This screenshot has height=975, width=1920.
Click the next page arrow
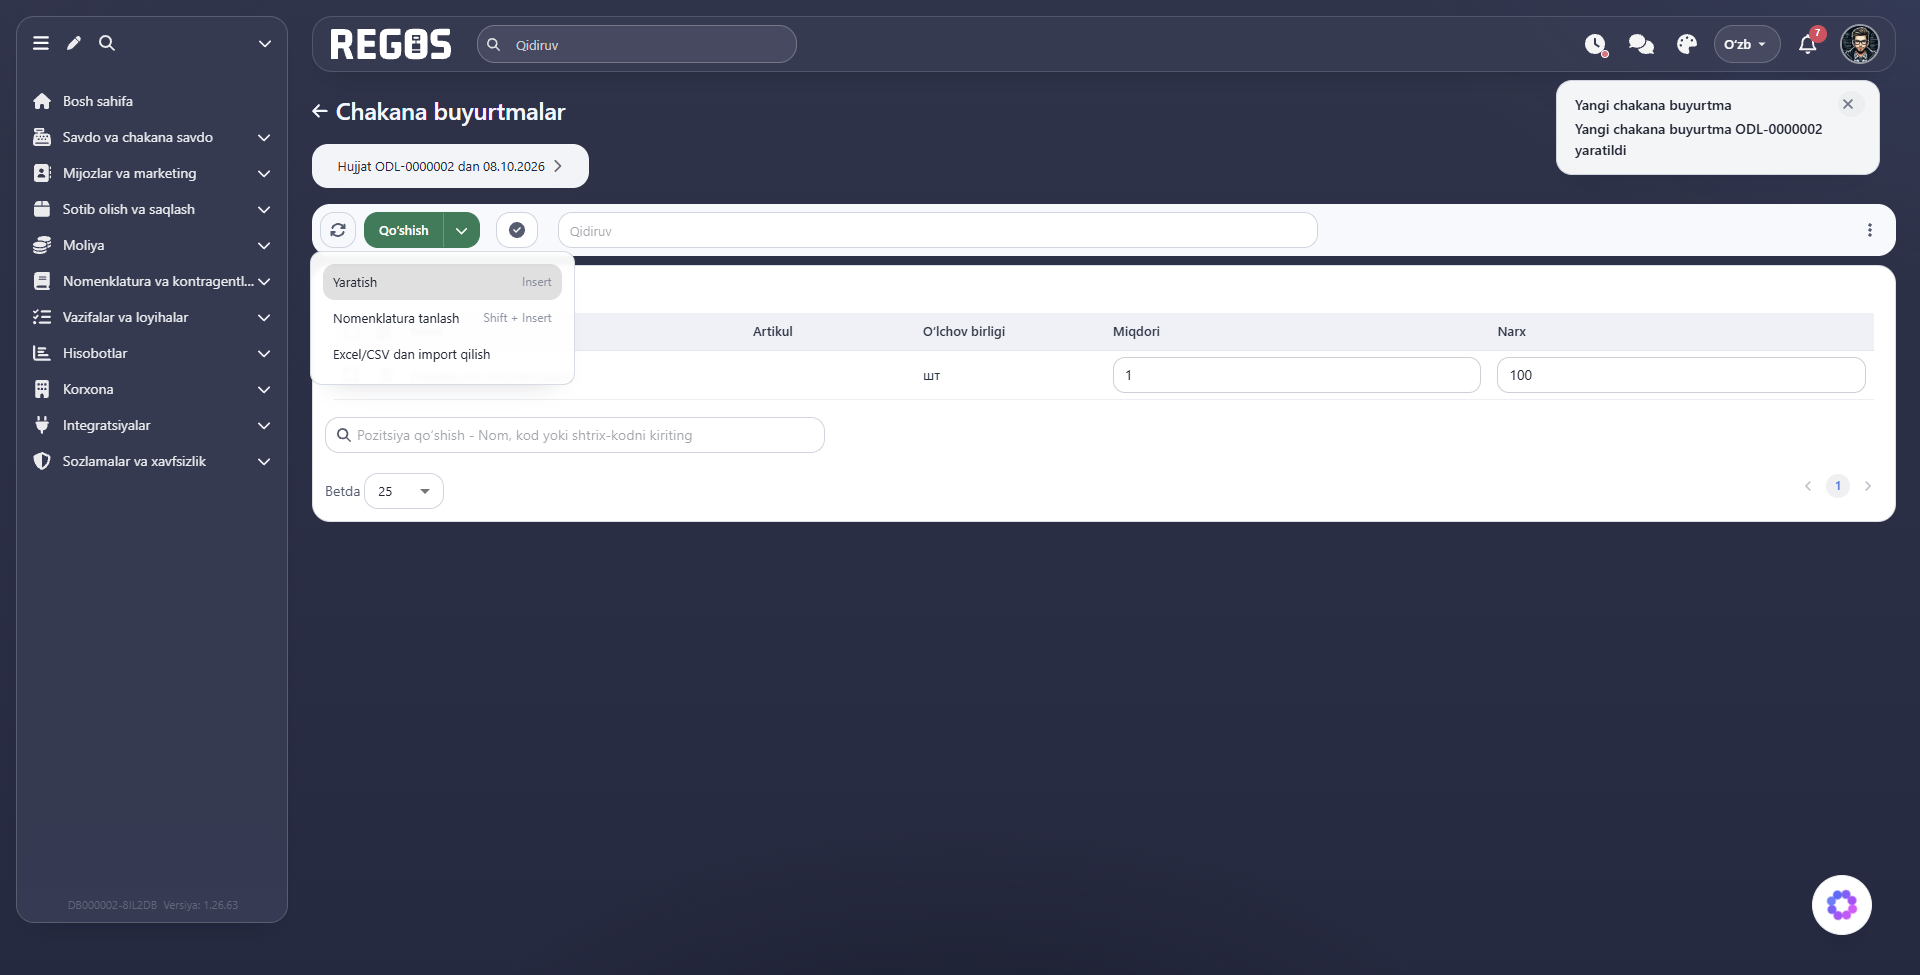pos(1868,486)
